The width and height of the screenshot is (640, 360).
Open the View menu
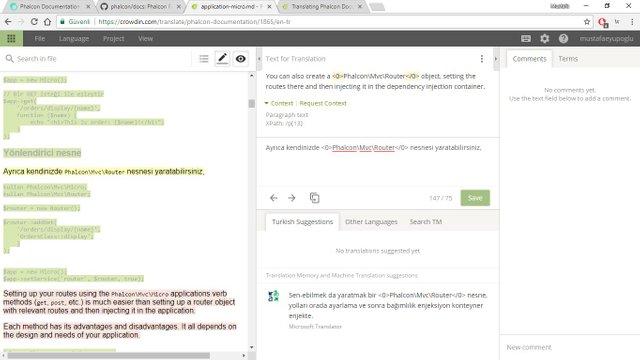click(145, 38)
